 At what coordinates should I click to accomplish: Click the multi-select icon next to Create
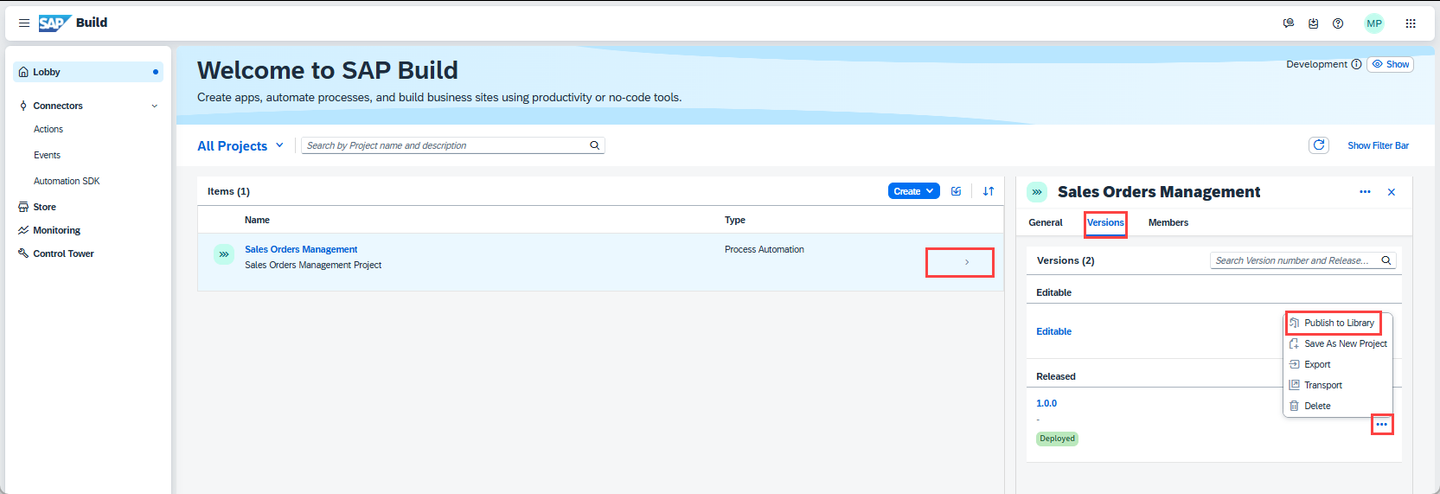click(957, 191)
